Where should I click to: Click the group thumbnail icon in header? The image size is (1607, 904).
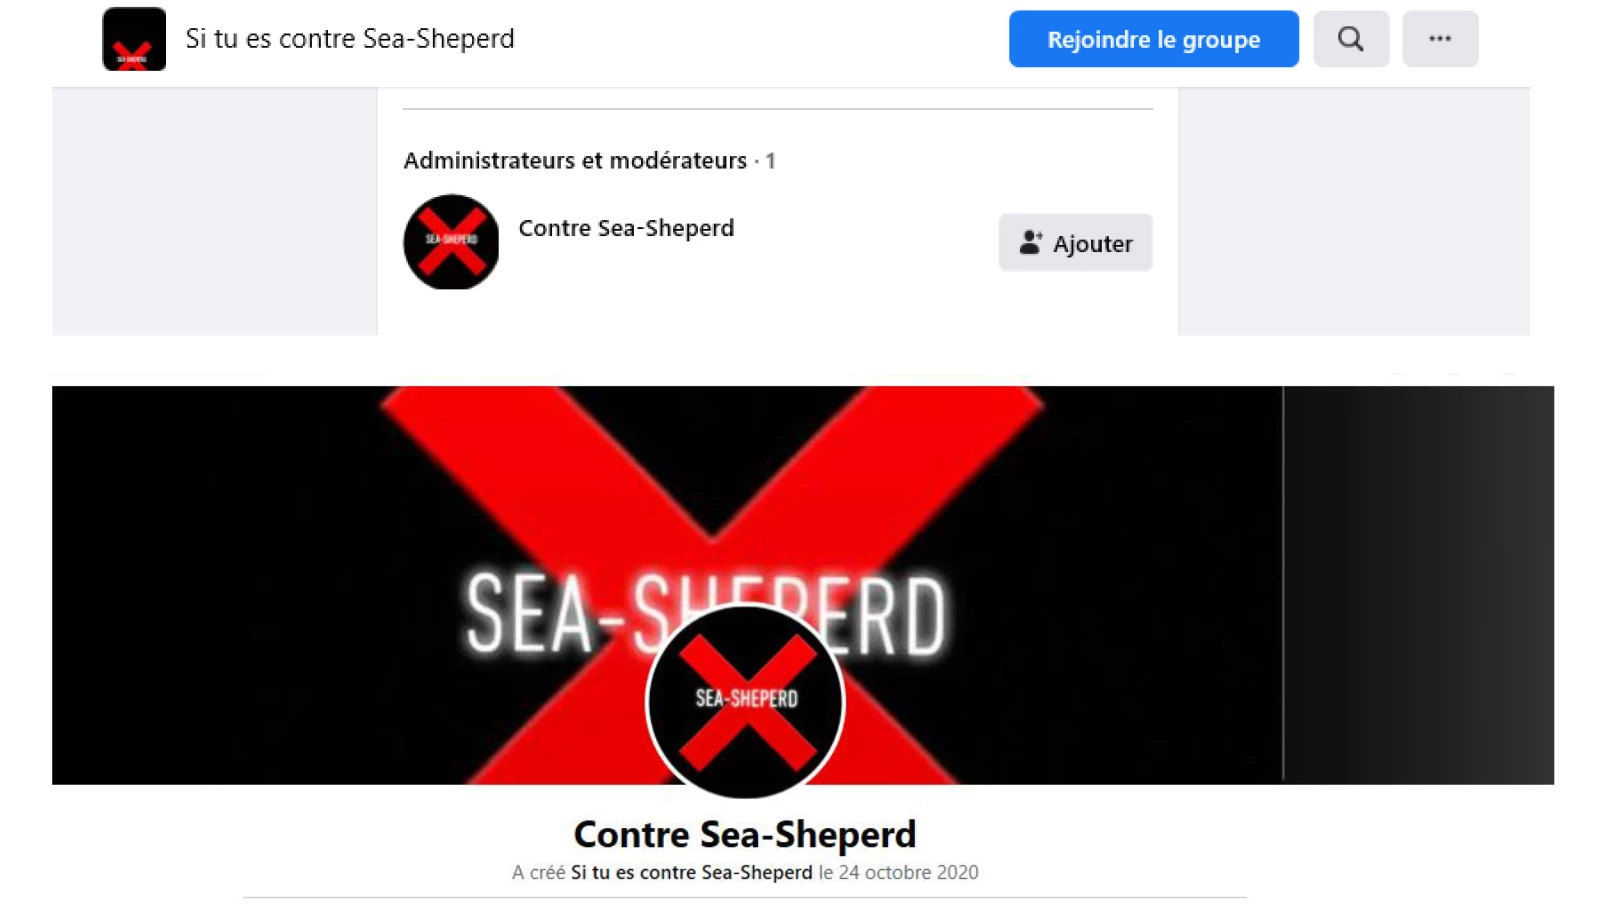134,39
